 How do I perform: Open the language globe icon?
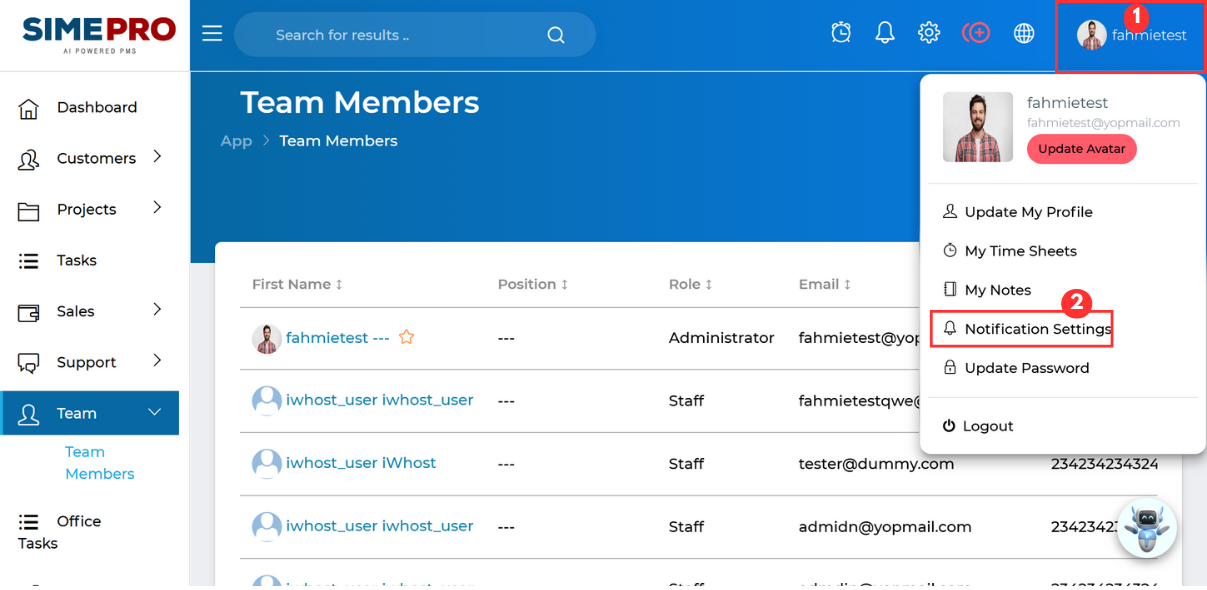click(1024, 33)
